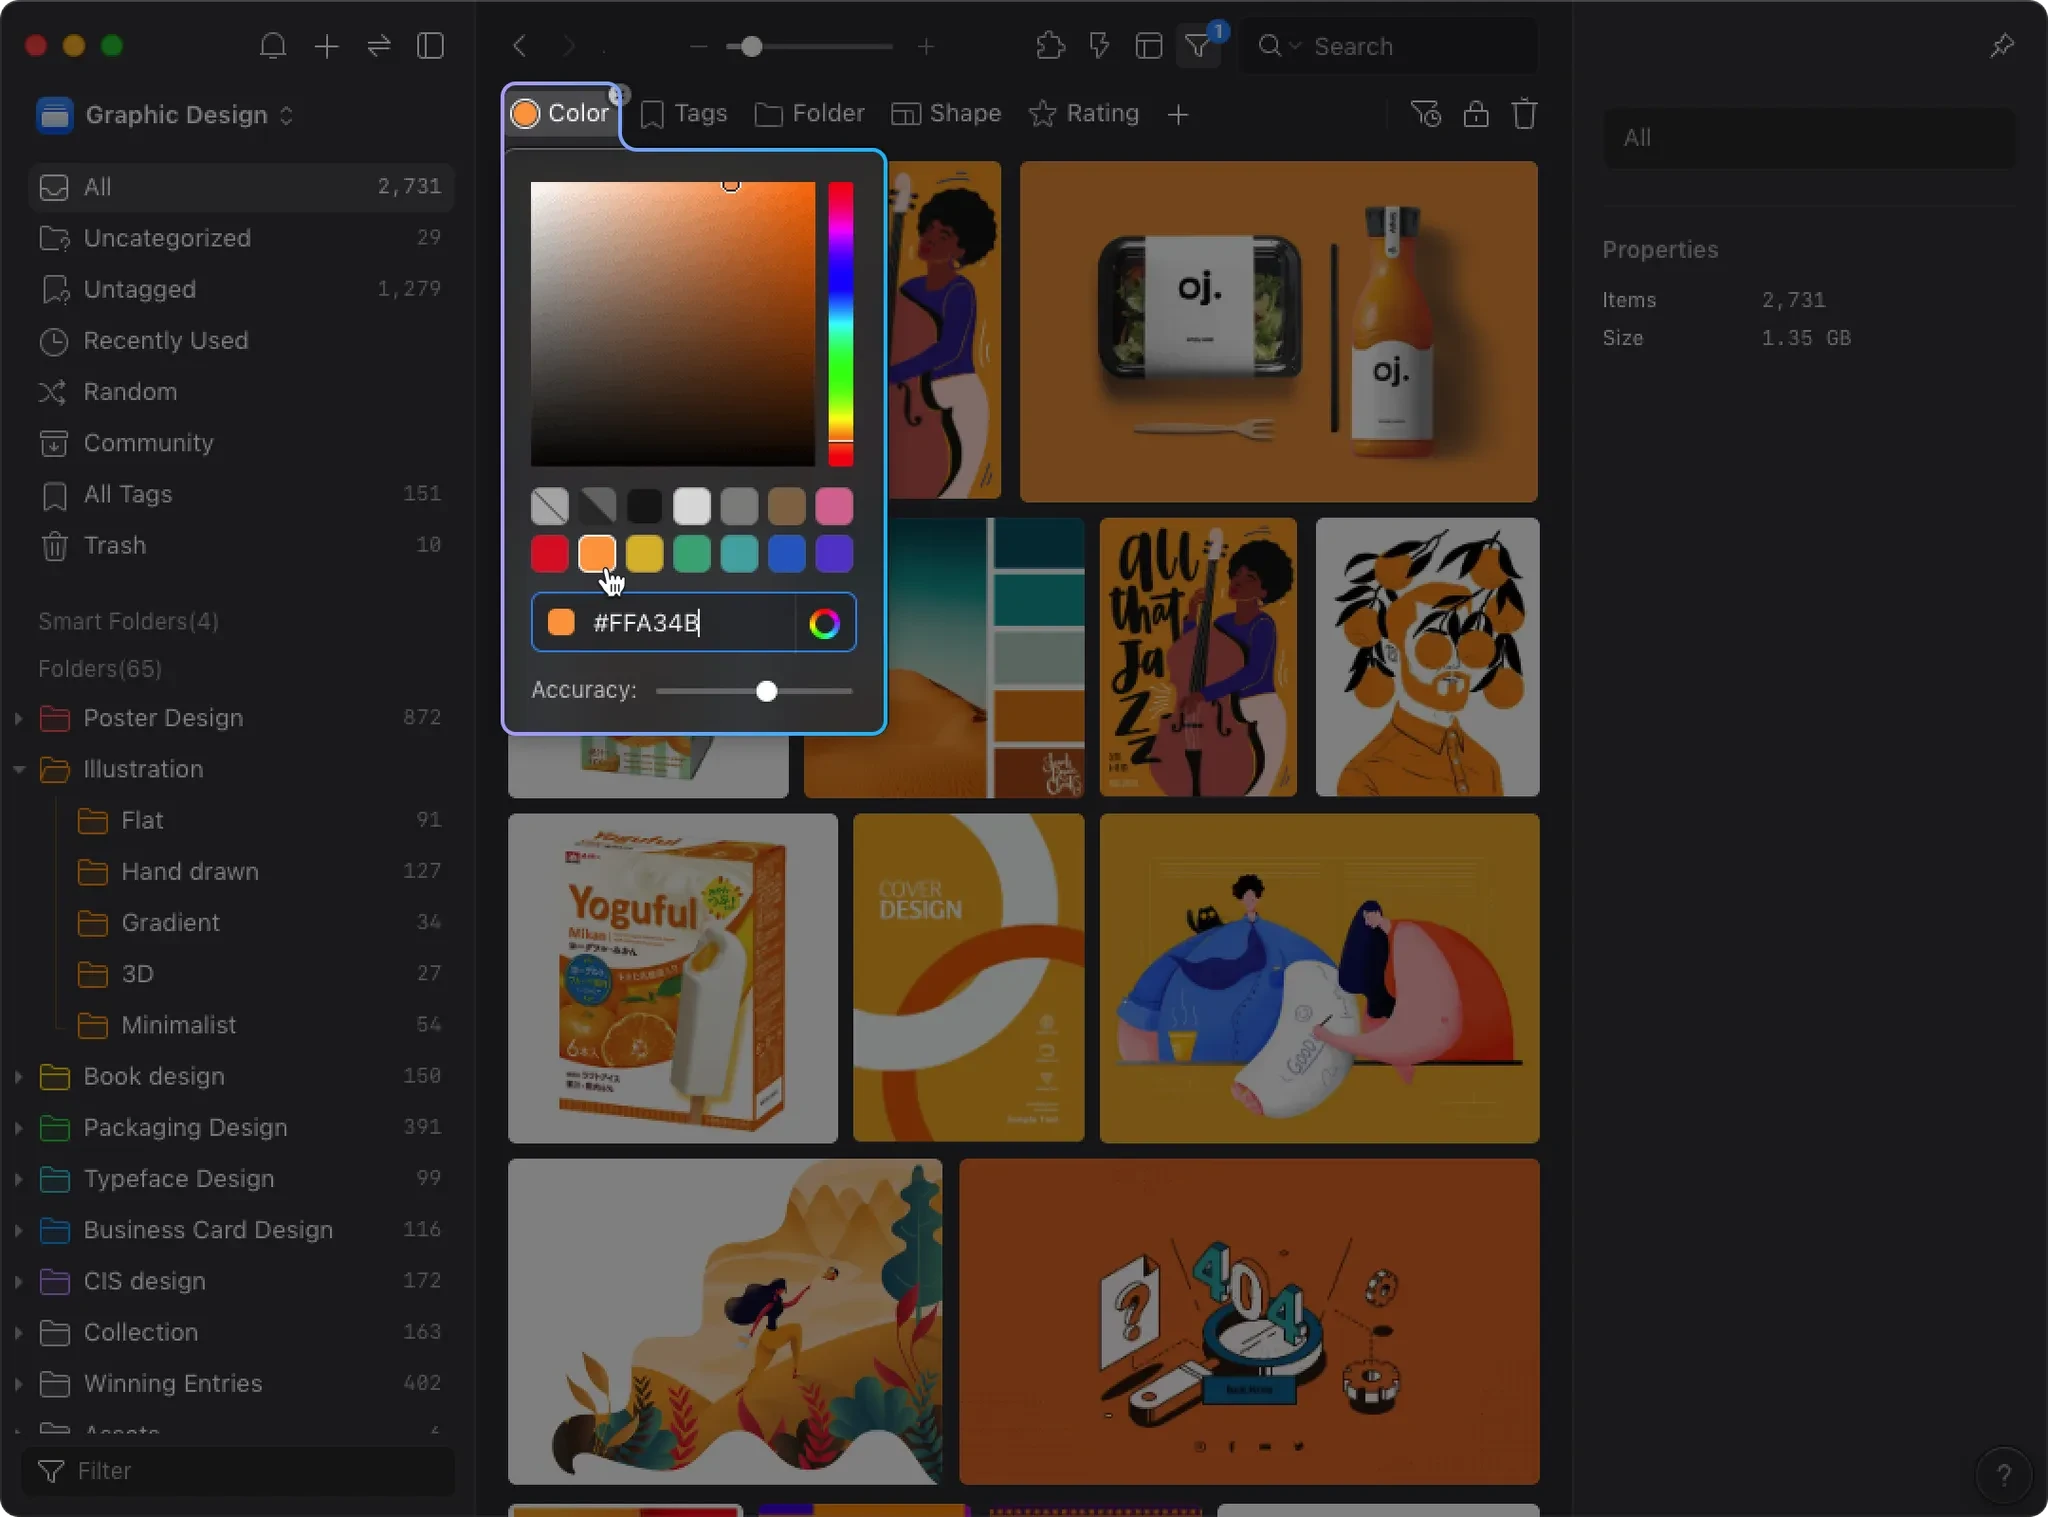Viewport: 2048px width, 1517px height.
Task: Click the plus add icon in sidebar header
Action: (326, 46)
